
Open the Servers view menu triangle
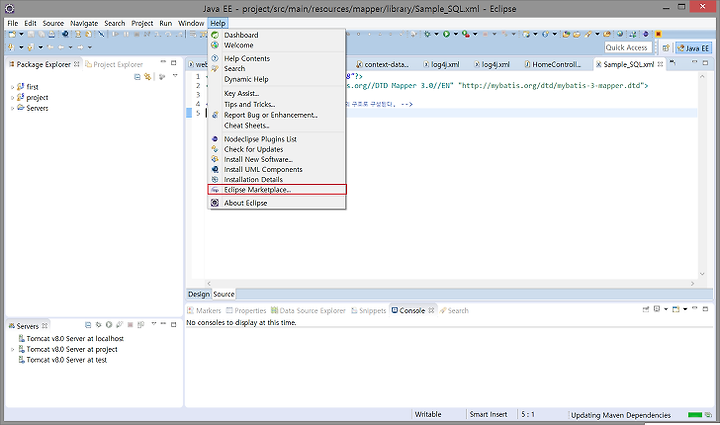point(154,324)
